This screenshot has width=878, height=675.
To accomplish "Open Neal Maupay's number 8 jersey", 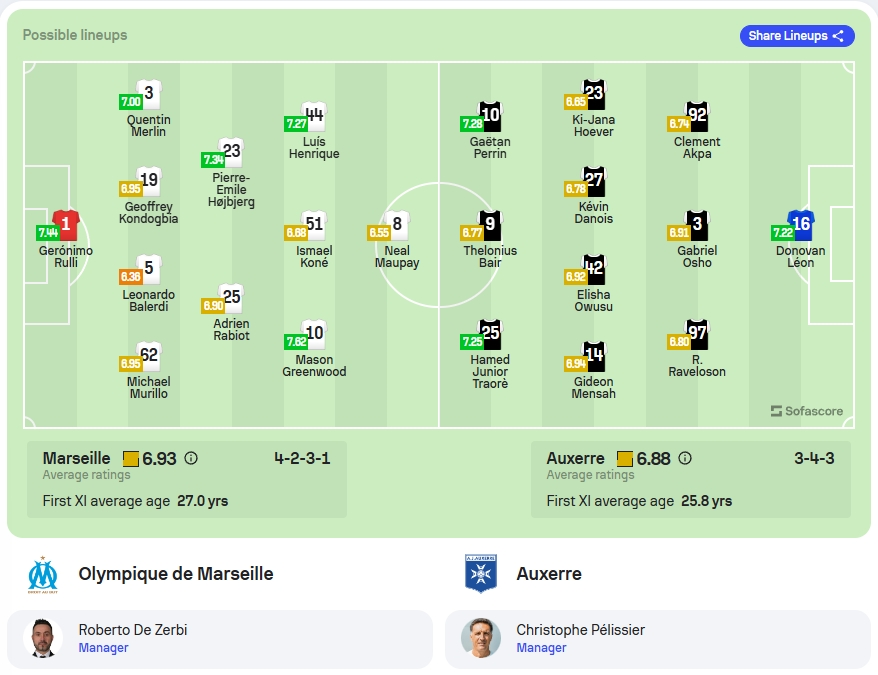I will 397,225.
